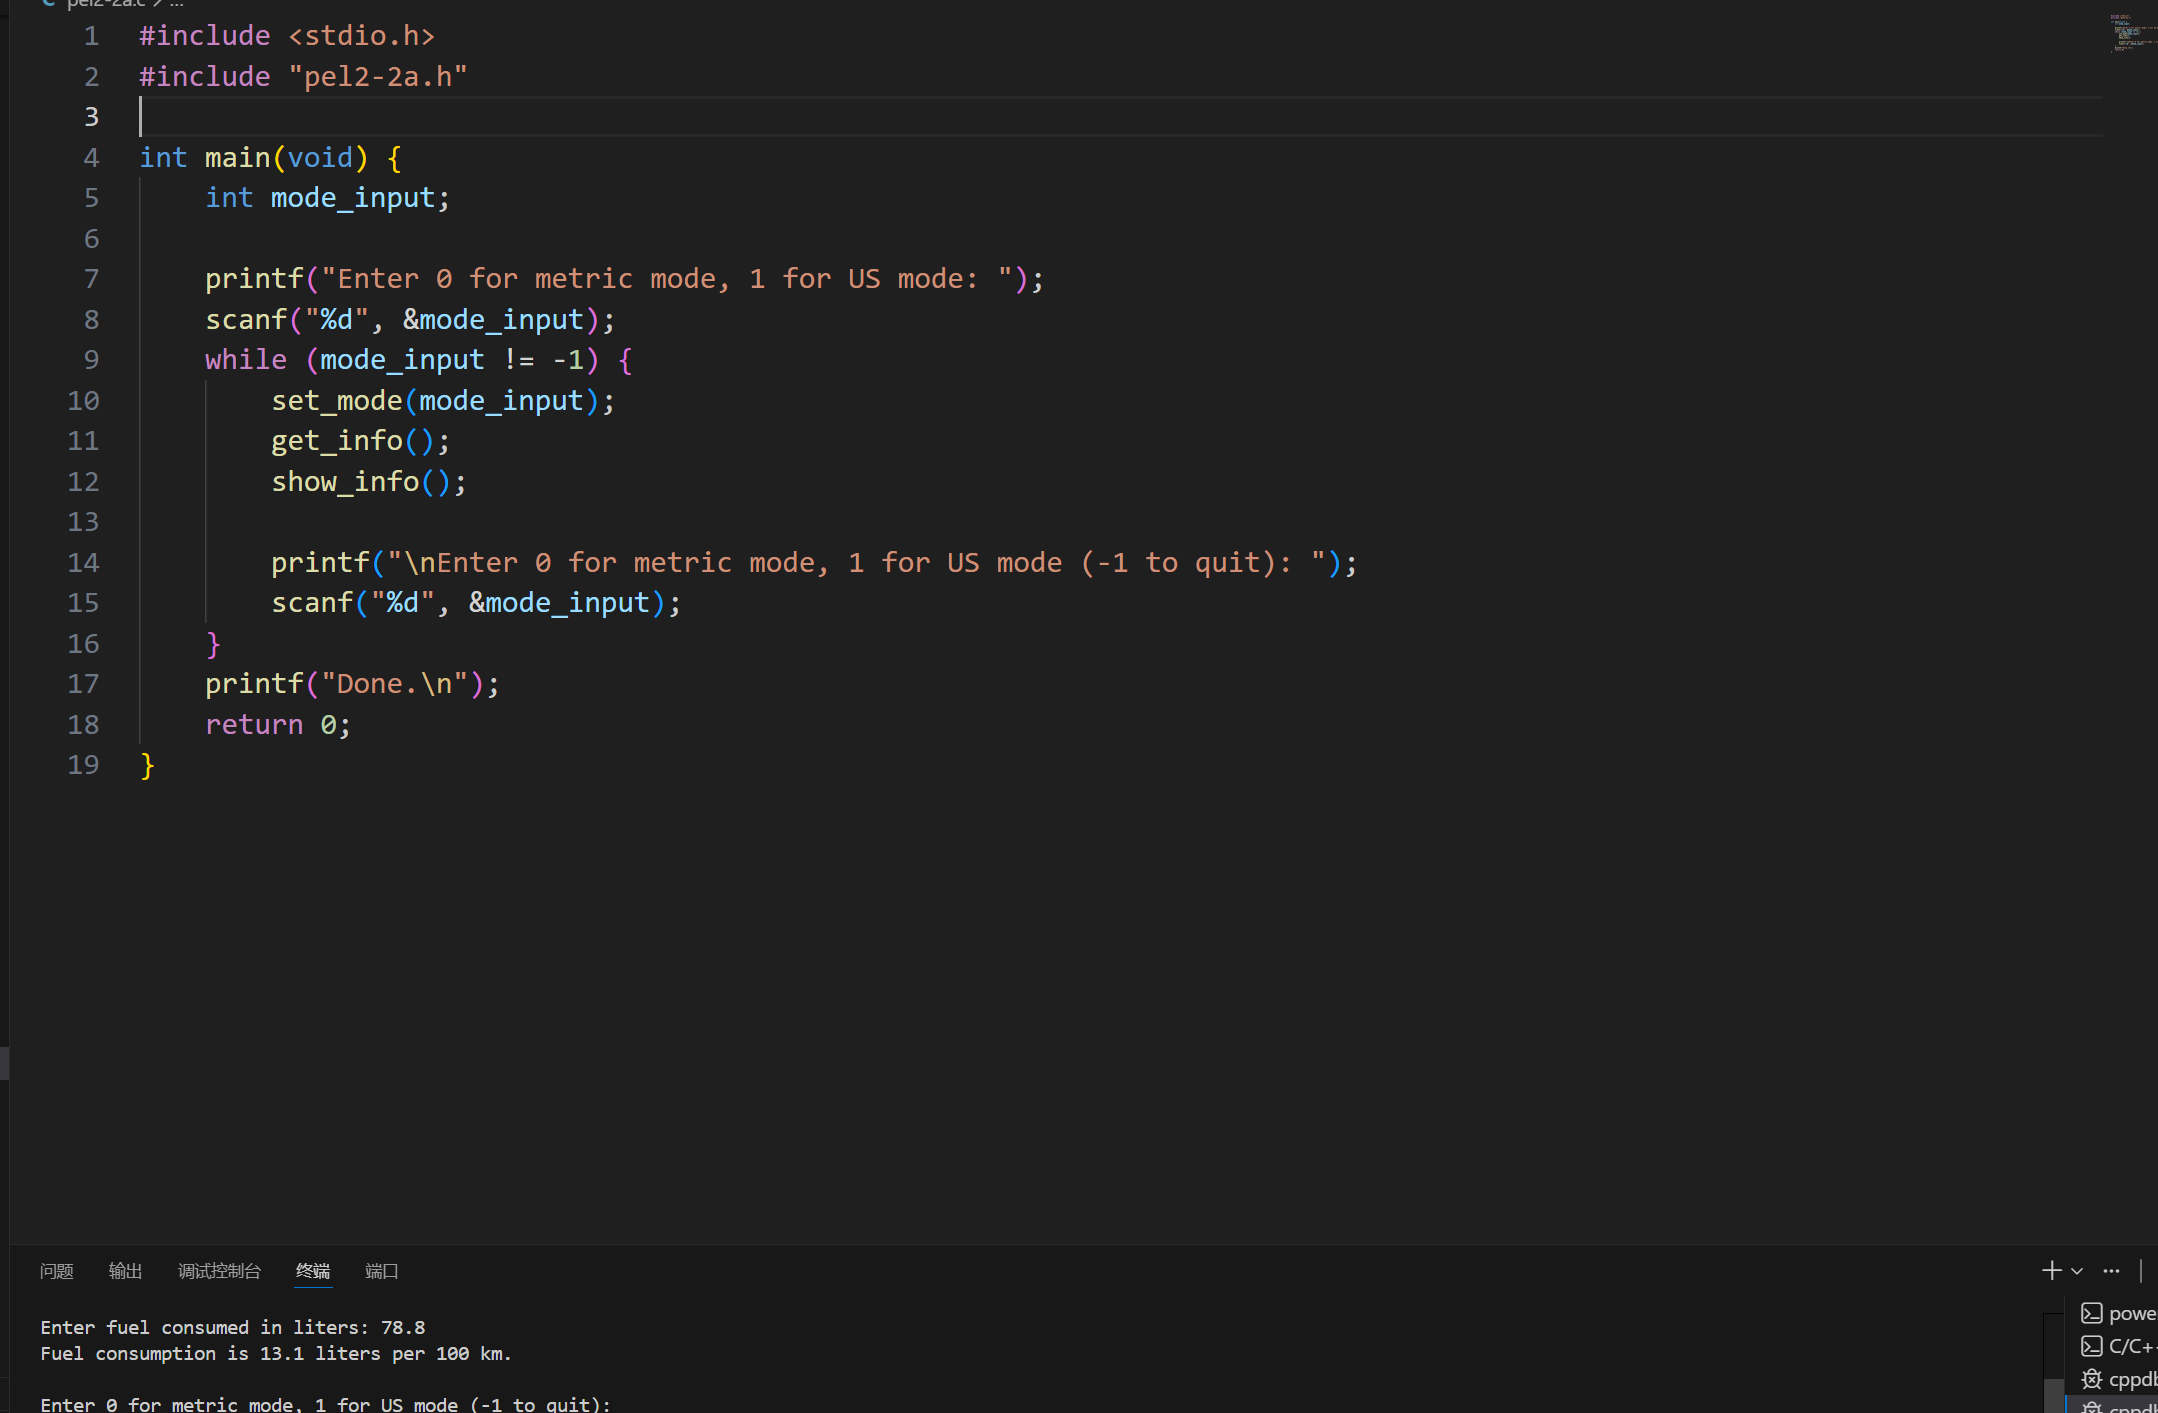2158x1413 pixels.
Task: Click the main function name
Action: coord(237,158)
